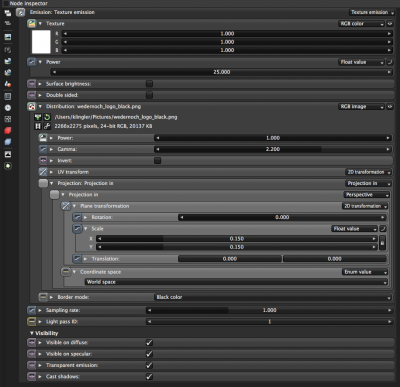
Task: Uncheck Visible on specular
Action: pos(149,354)
